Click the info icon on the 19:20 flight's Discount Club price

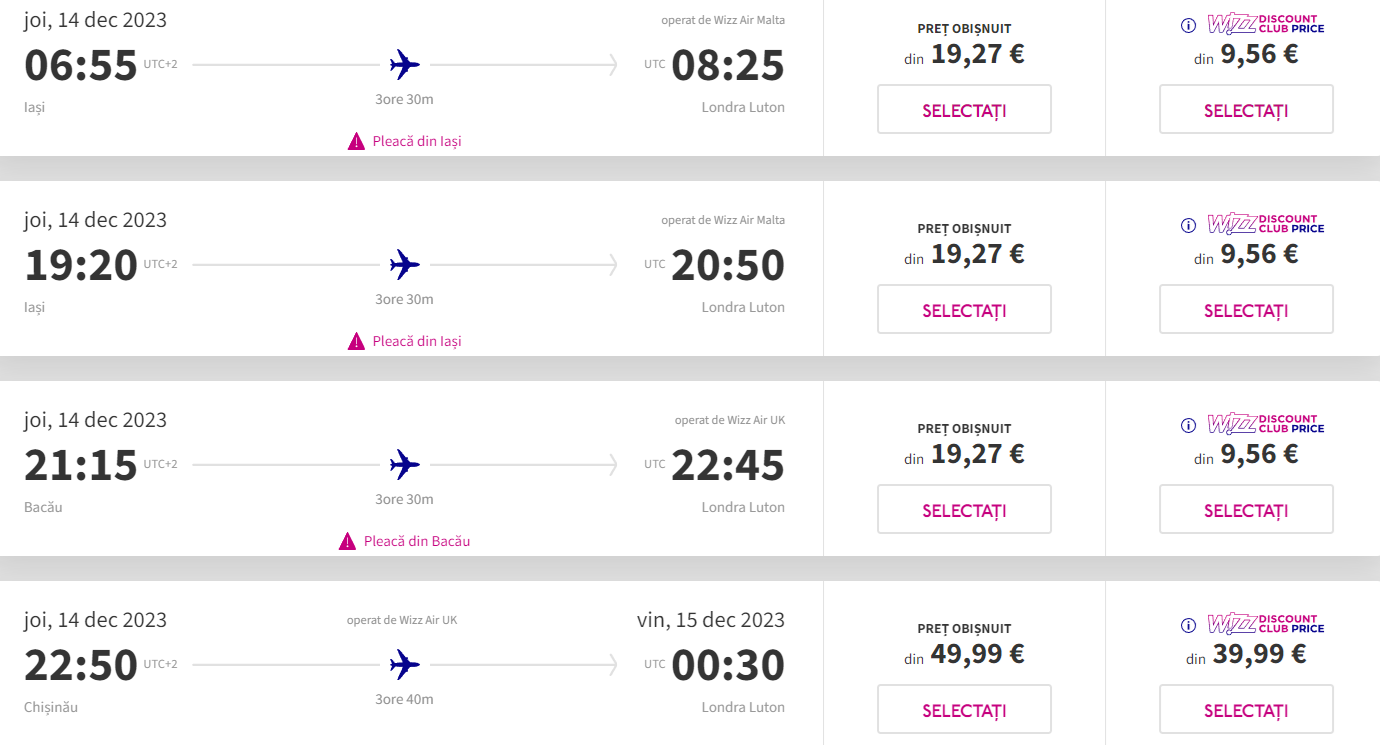[1188, 225]
